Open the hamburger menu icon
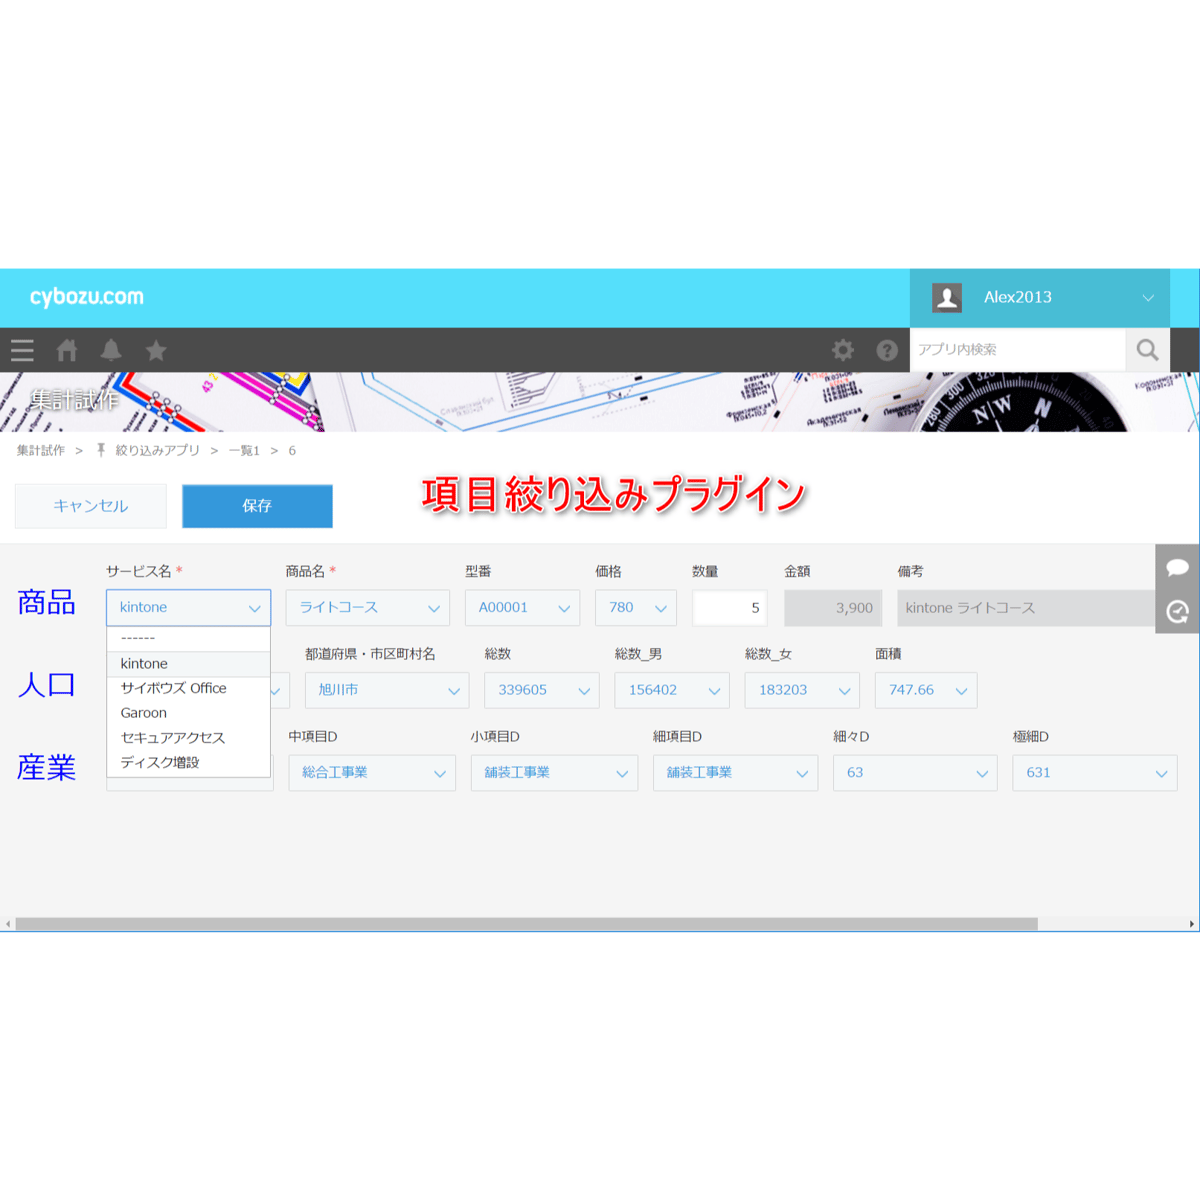Screen dimensions: 1200x1200 pyautogui.click(x=22, y=350)
